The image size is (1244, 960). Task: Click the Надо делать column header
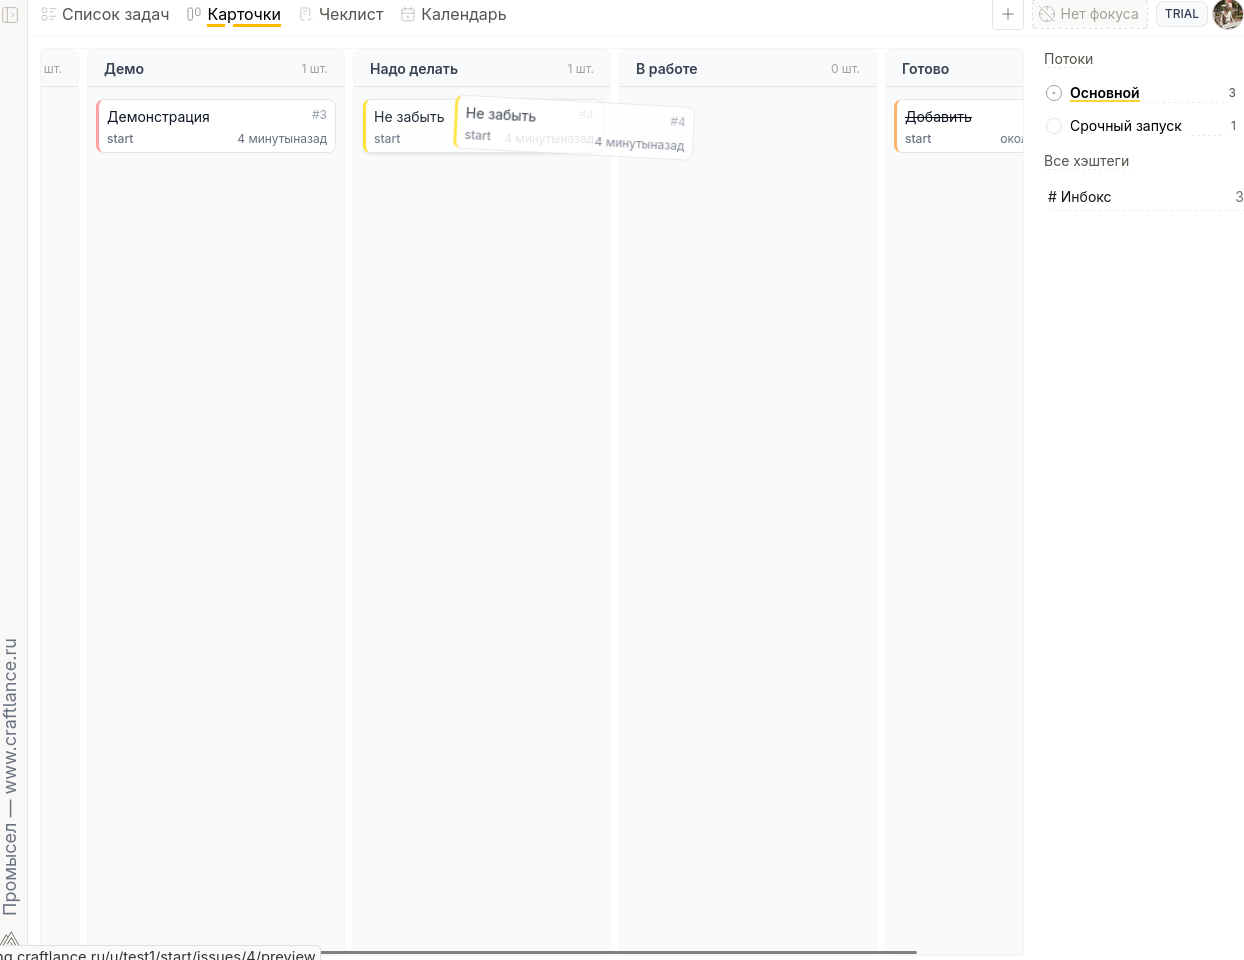point(414,69)
